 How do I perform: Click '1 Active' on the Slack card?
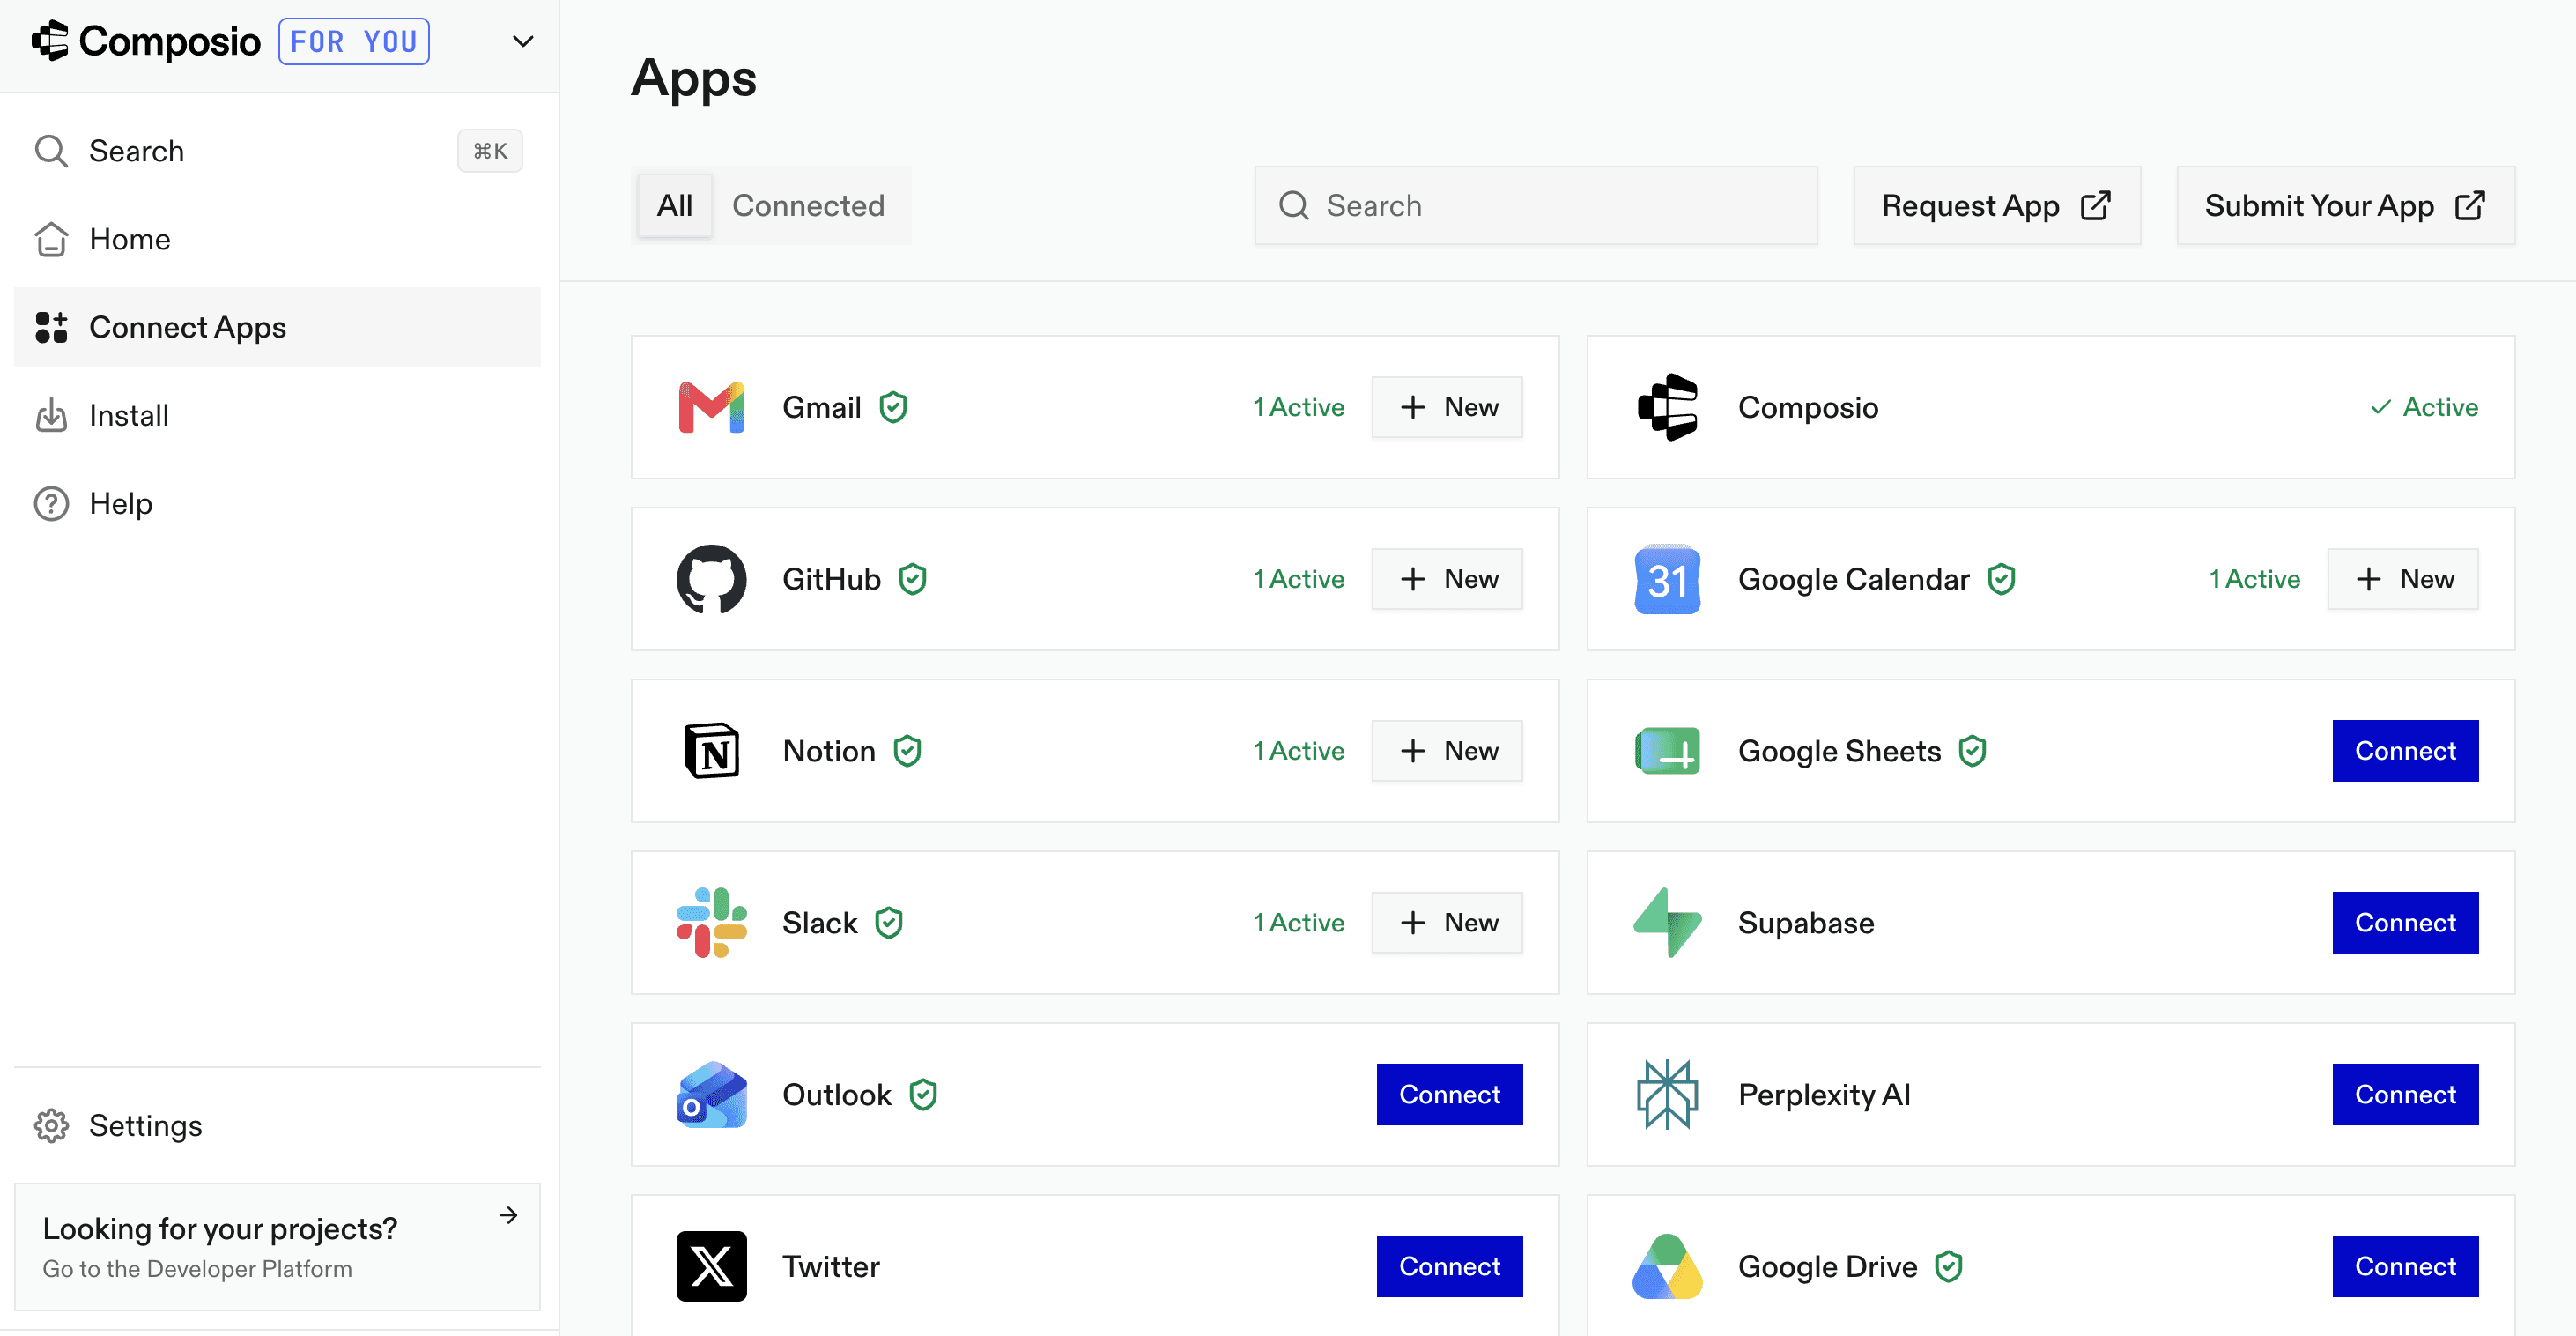coord(1299,923)
